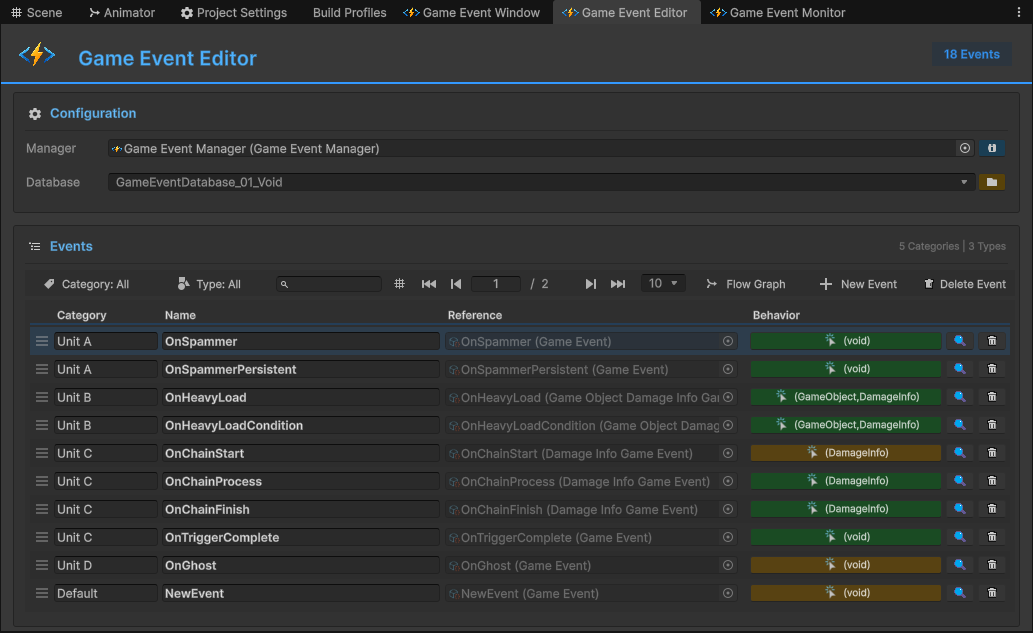
Task: Jump to first page with skip-back icon
Action: [x=429, y=283]
